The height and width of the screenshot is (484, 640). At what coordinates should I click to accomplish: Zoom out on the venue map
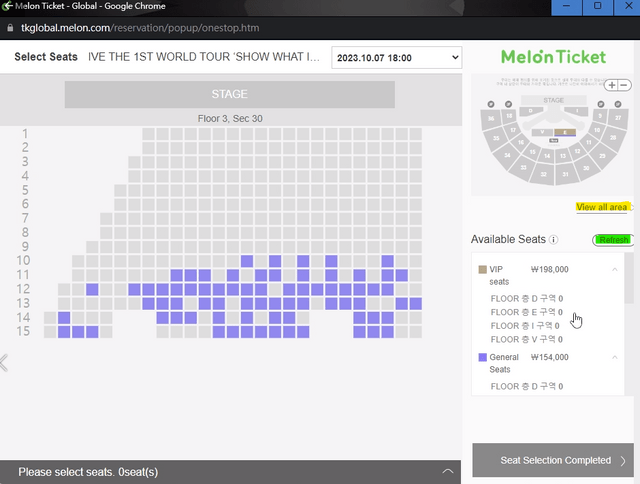624,85
